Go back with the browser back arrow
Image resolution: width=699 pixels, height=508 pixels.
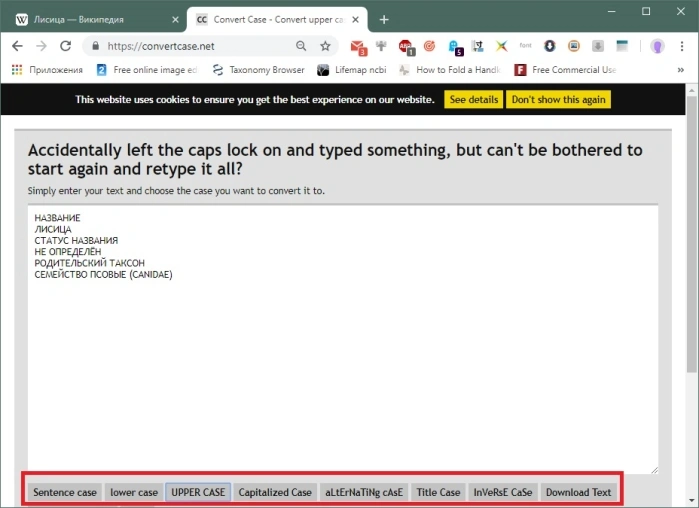17,46
